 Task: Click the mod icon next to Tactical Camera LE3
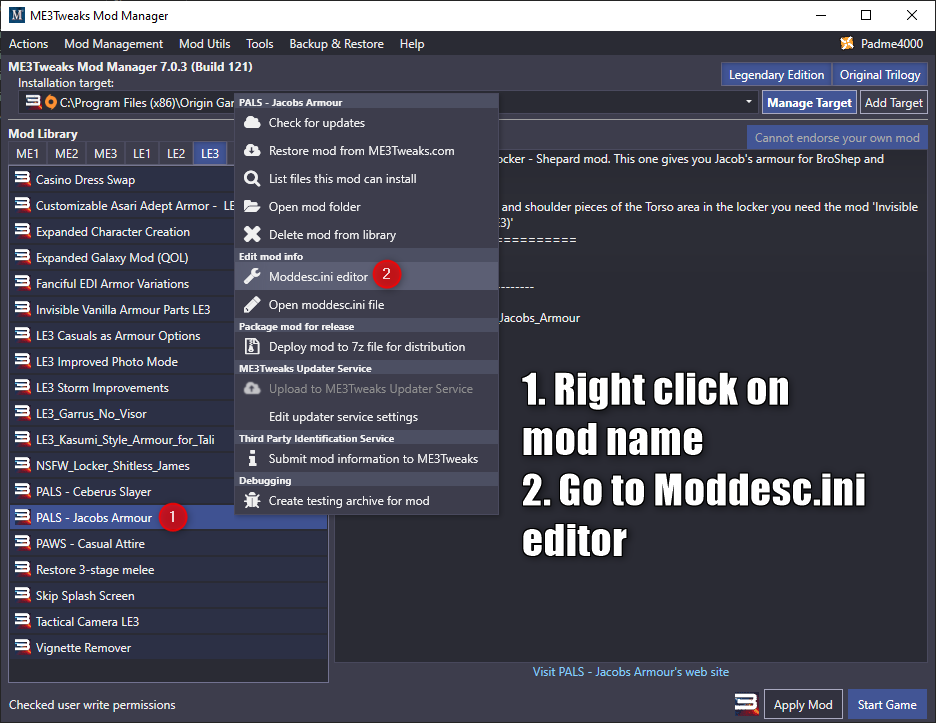click(23, 620)
